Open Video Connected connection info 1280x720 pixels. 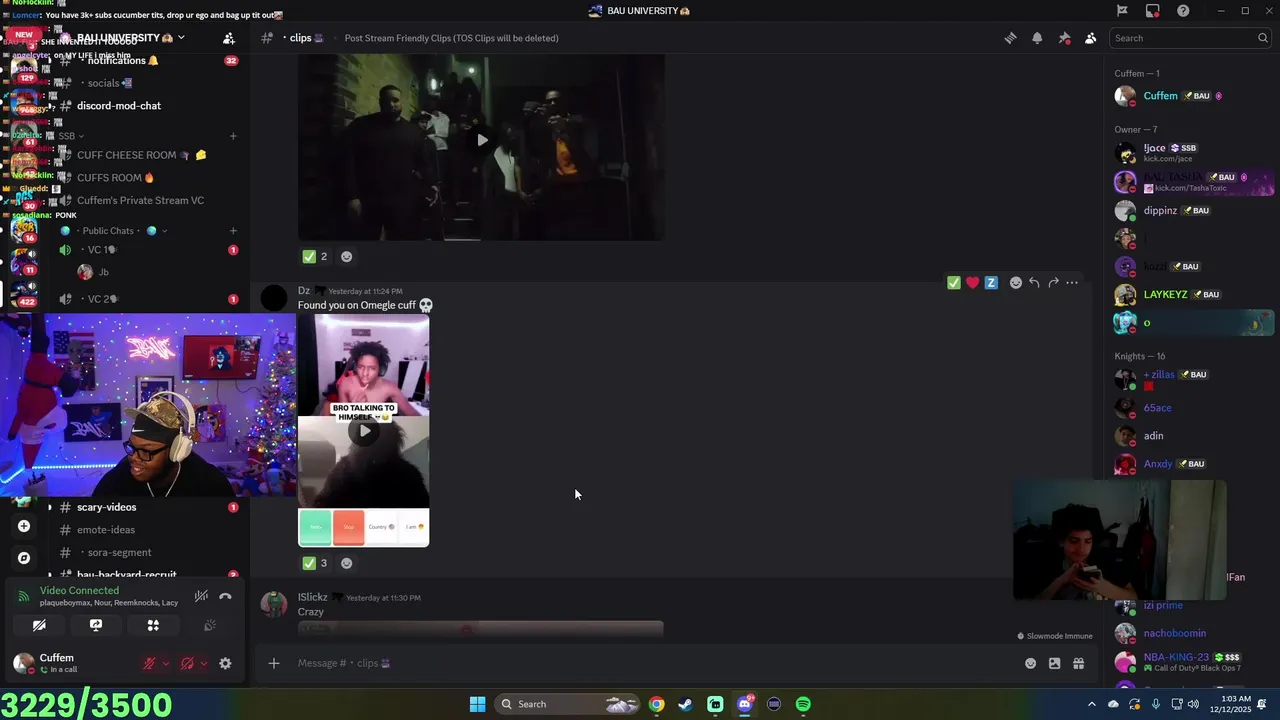pos(79,590)
